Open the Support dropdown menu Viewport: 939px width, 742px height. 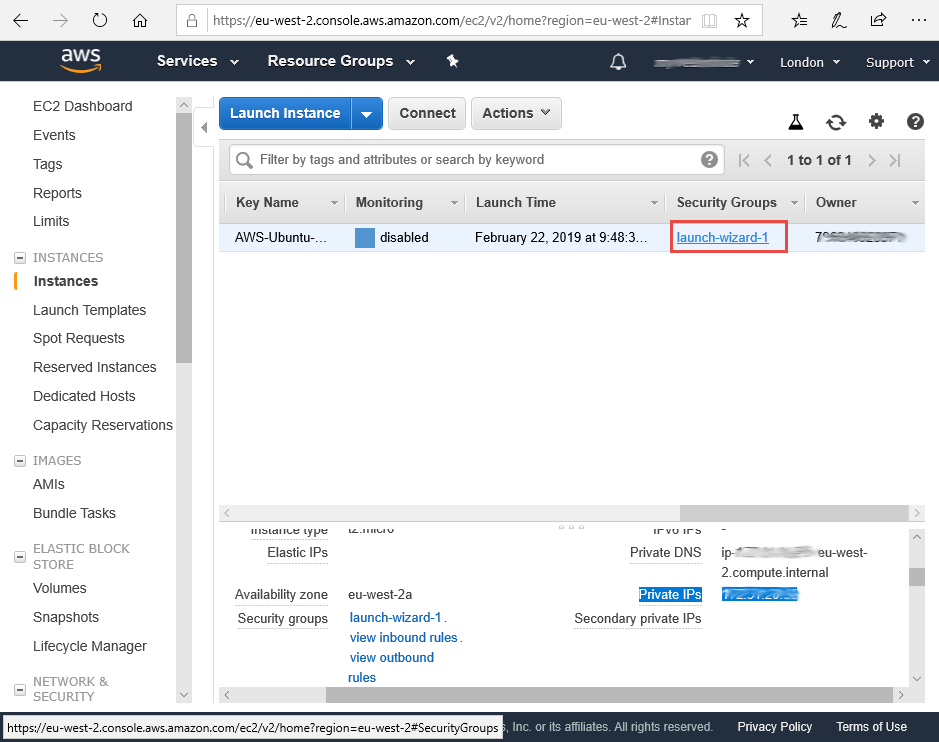click(x=898, y=62)
